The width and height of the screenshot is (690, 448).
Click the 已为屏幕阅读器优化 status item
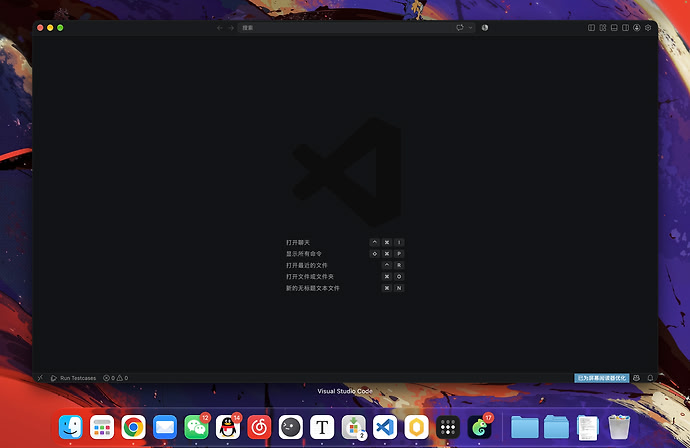click(x=602, y=378)
